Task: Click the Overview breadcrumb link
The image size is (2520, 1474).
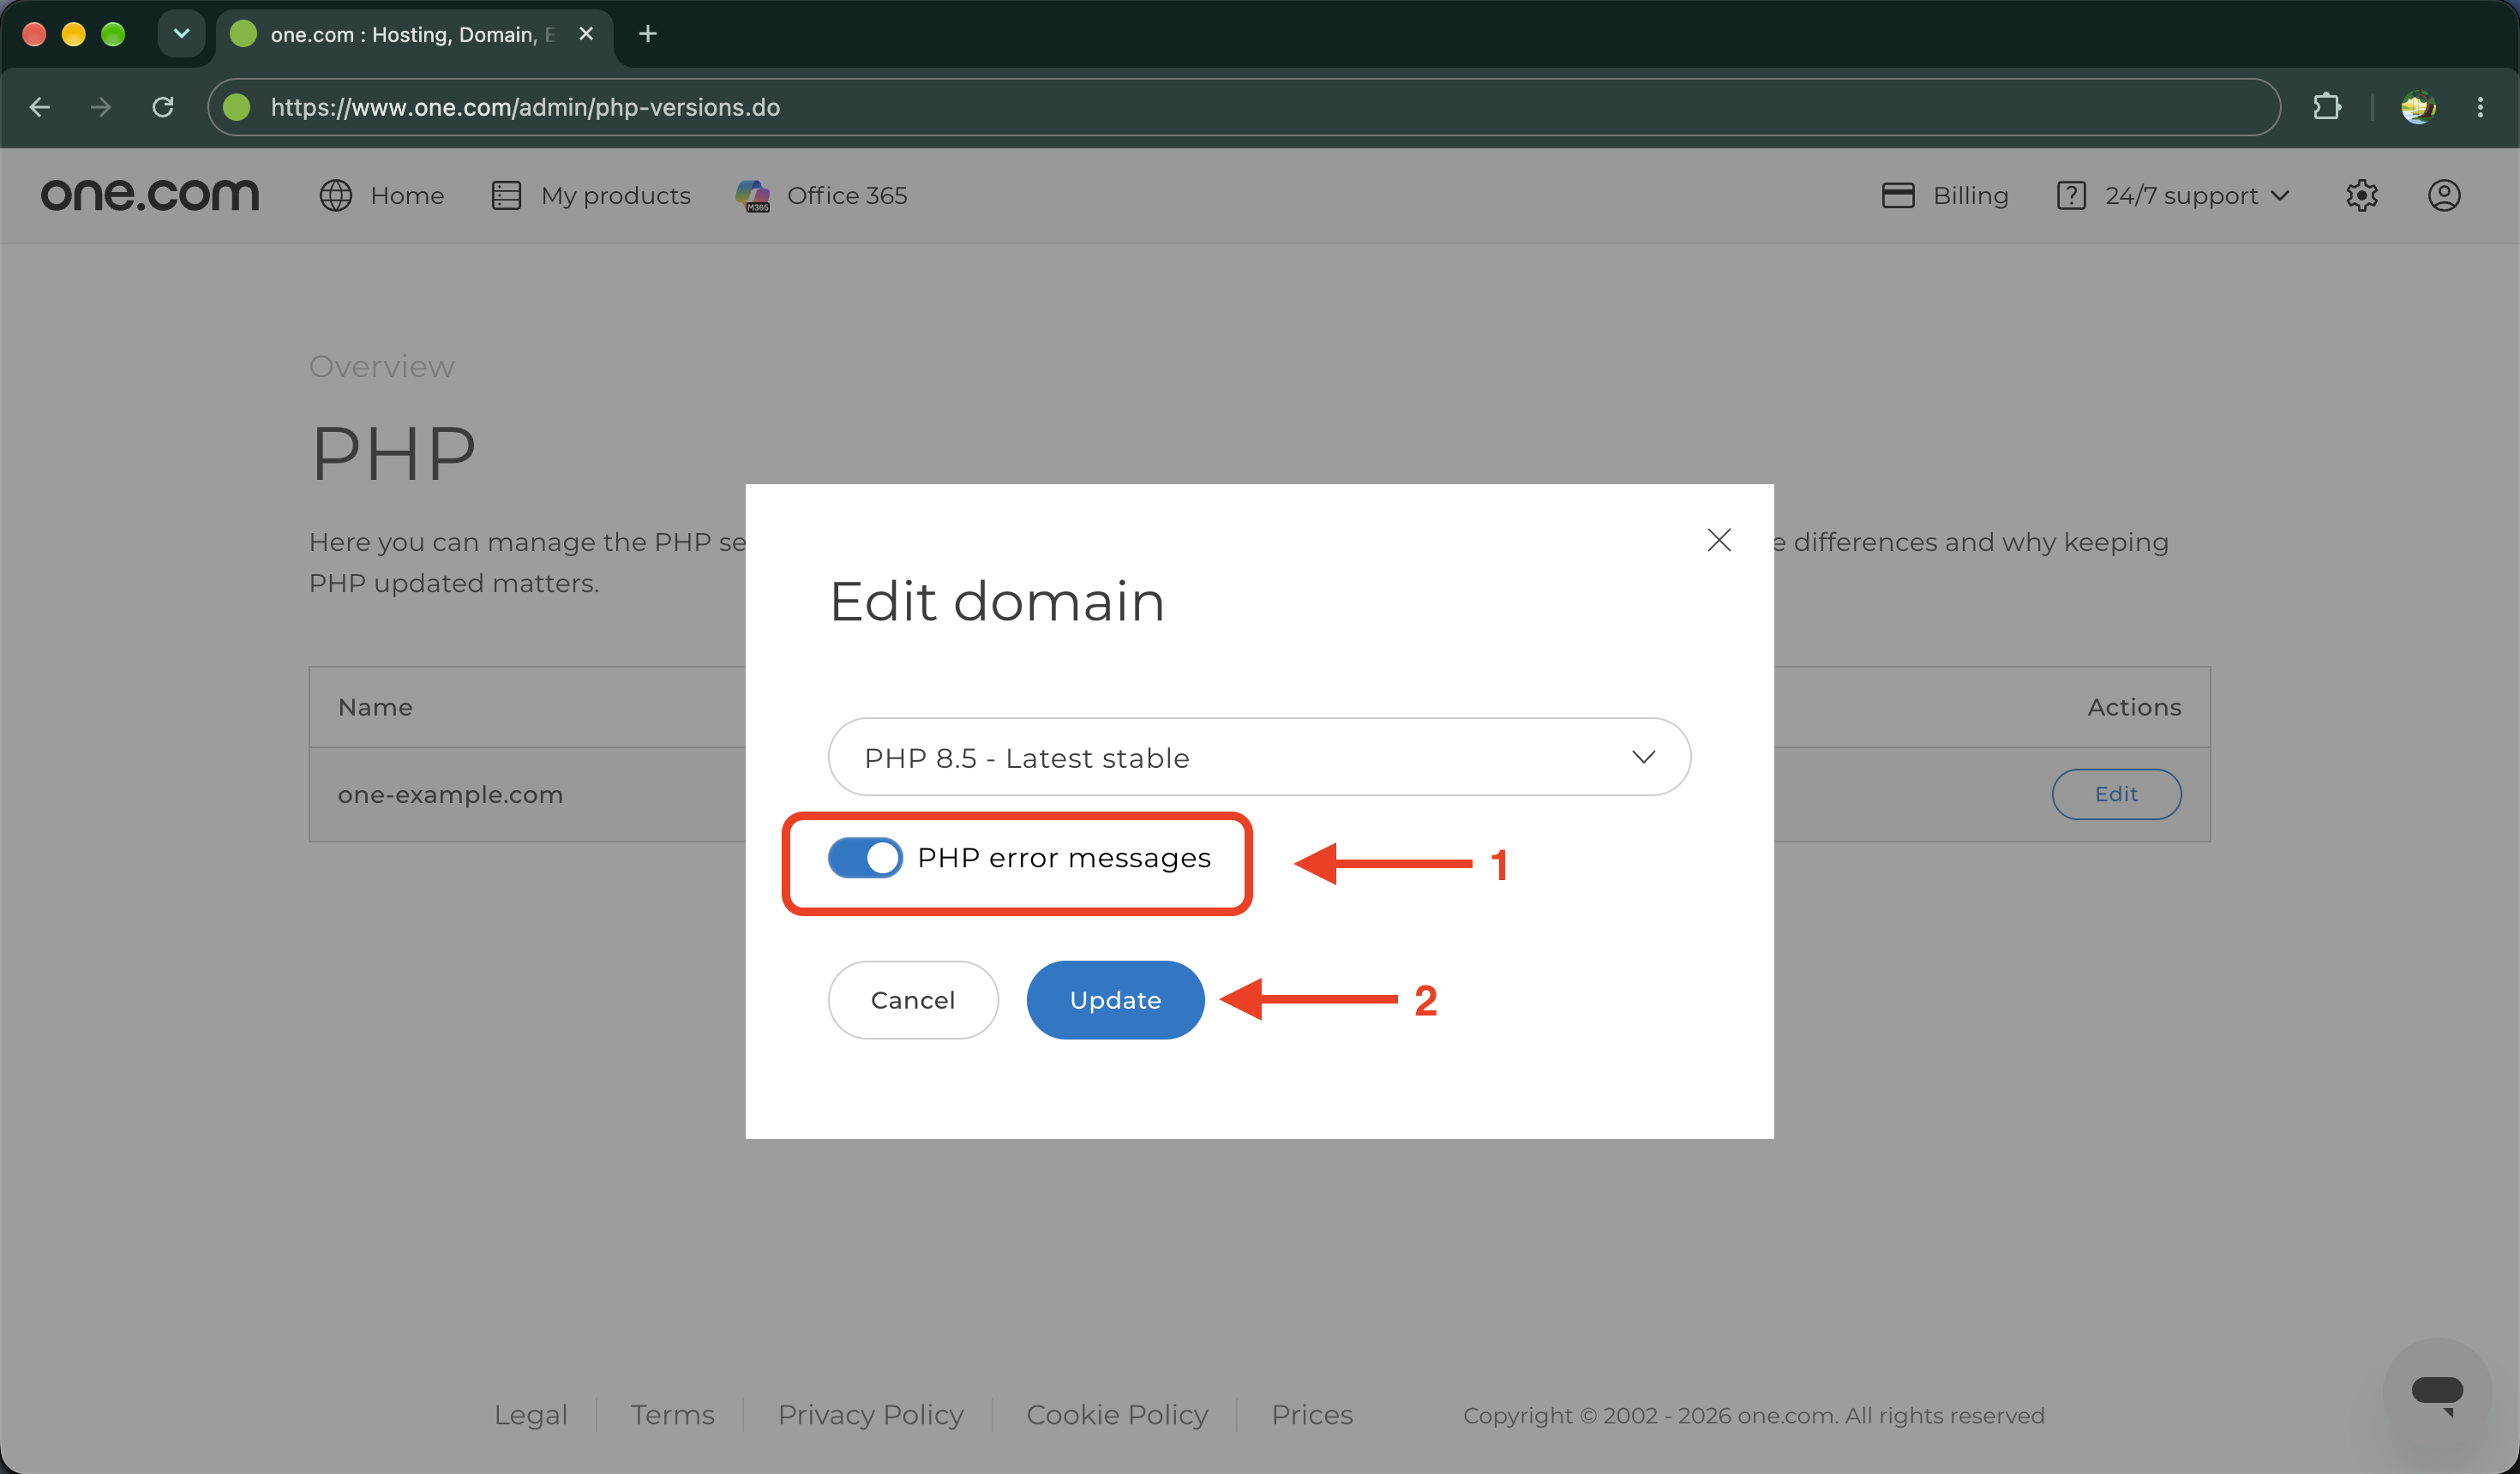Action: coord(382,366)
